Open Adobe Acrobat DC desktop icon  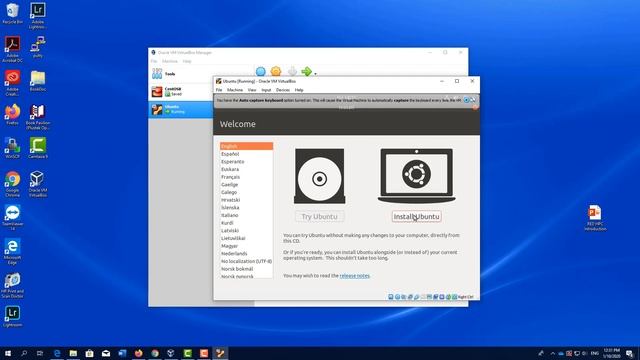click(13, 49)
